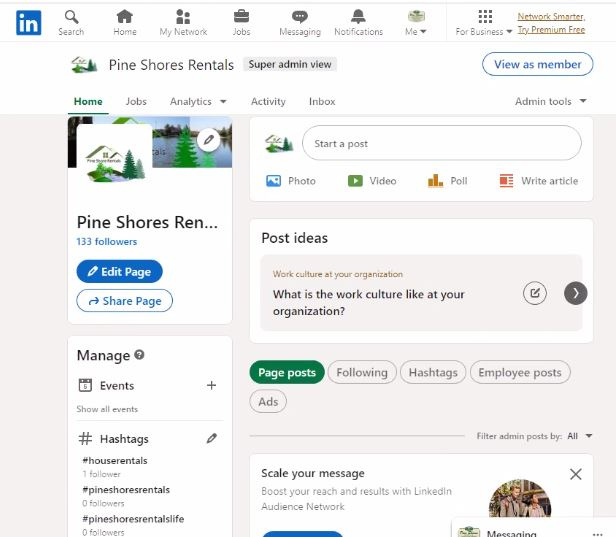Switch to the Inbox tab

pos(322,101)
